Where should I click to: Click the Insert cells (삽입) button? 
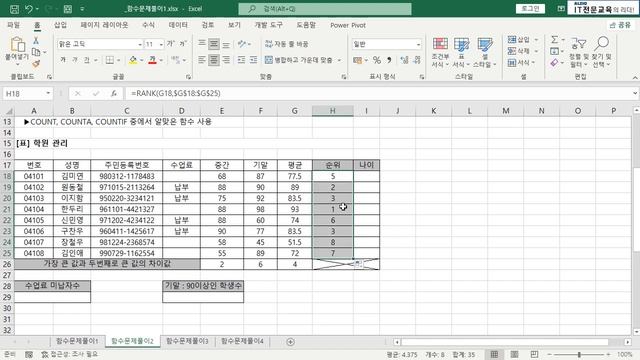pos(519,40)
